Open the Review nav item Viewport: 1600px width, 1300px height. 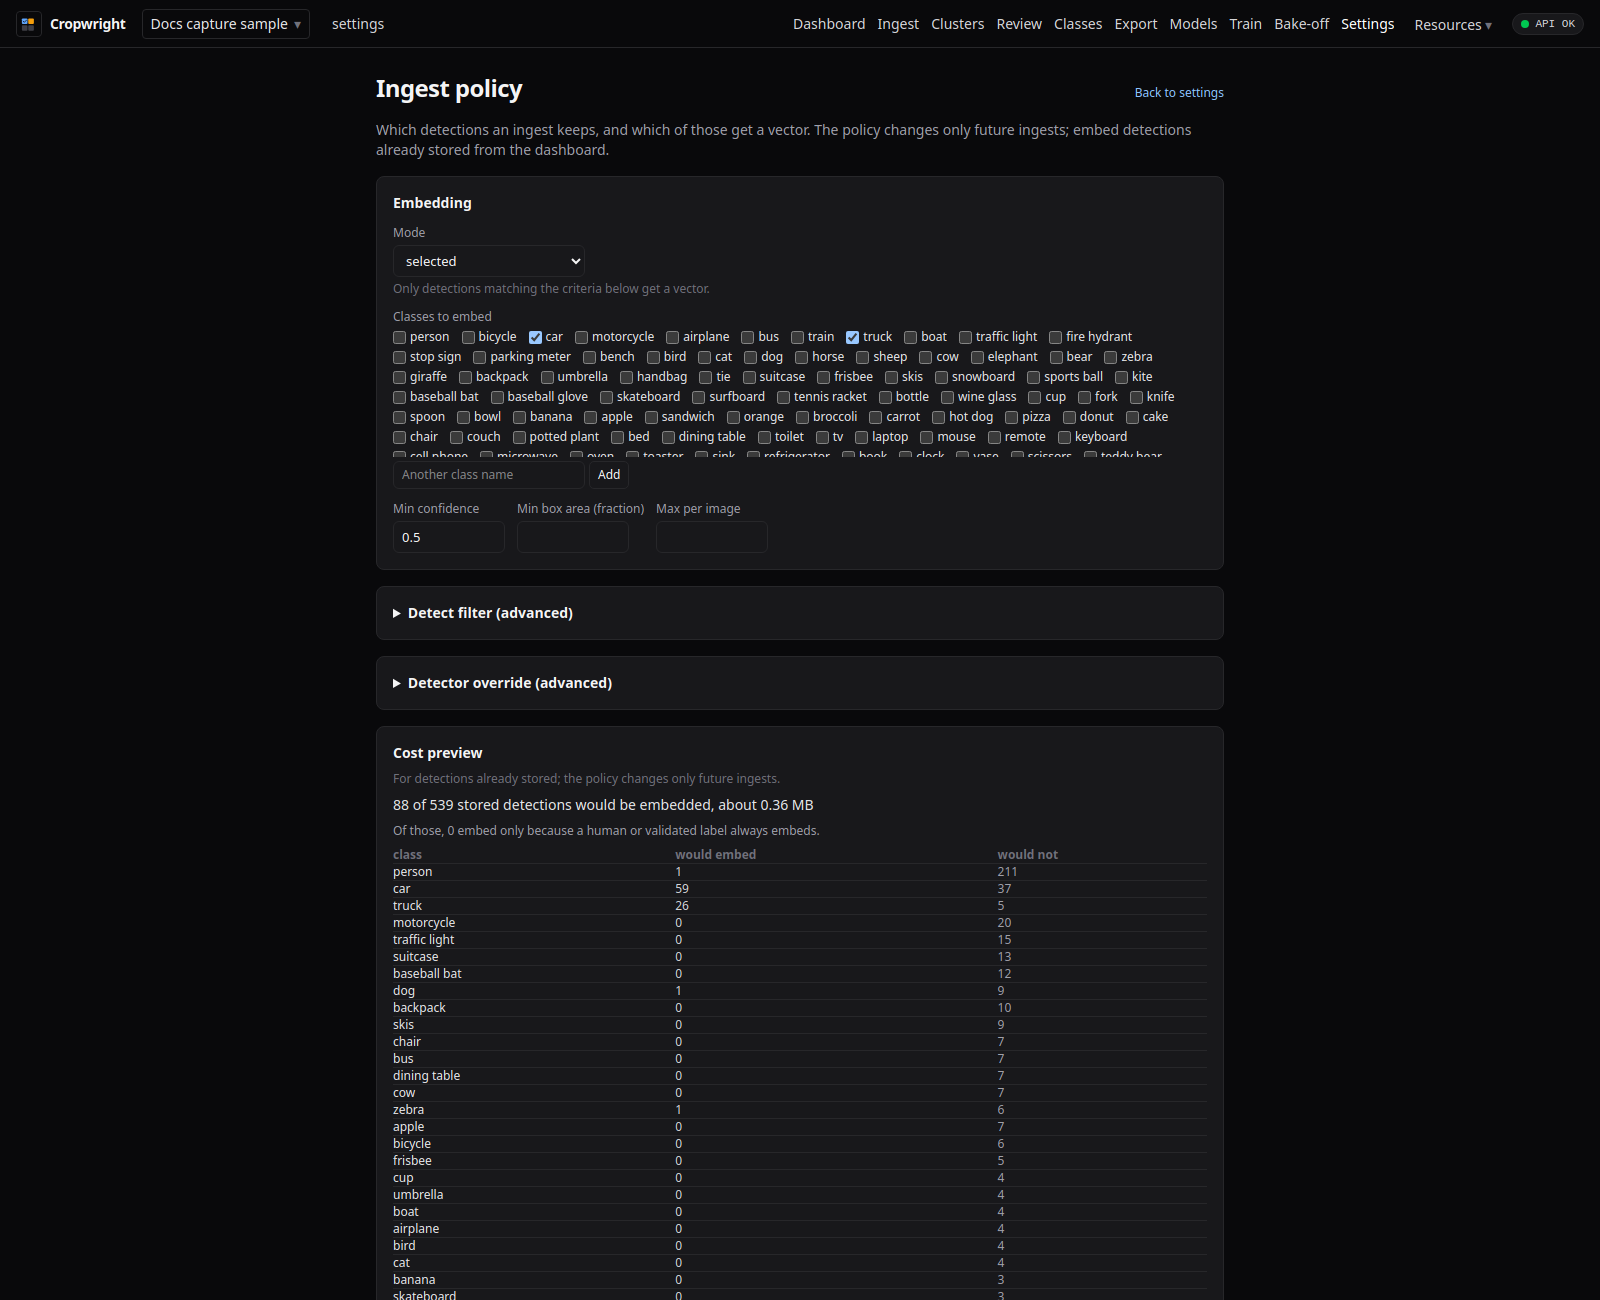(1019, 24)
